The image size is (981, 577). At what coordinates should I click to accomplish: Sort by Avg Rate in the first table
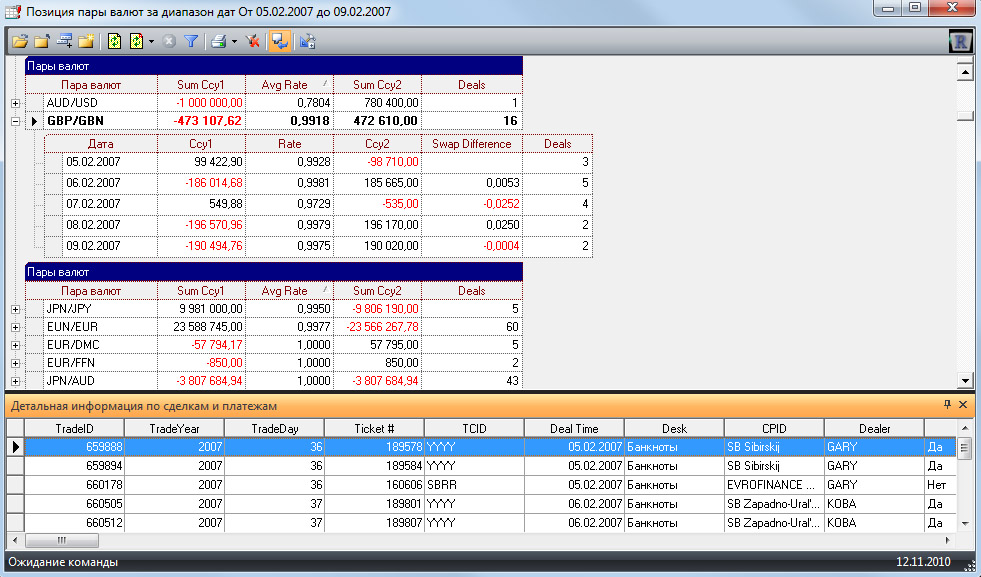pyautogui.click(x=289, y=84)
